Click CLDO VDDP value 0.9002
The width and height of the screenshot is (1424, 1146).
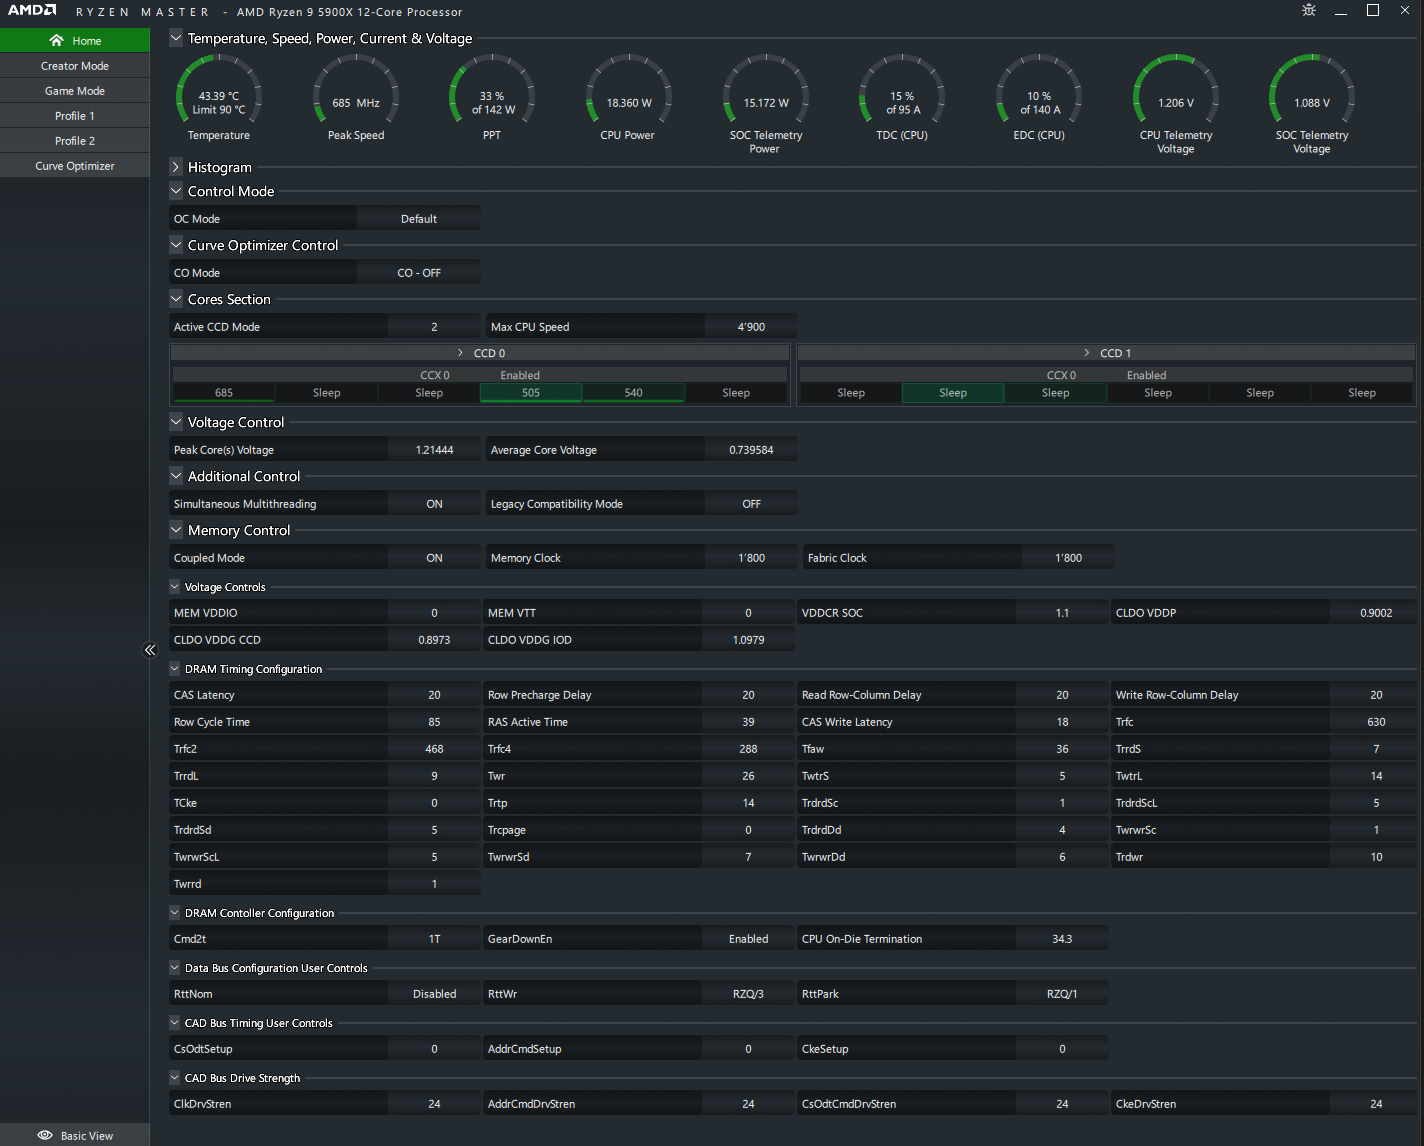[x=1376, y=613]
